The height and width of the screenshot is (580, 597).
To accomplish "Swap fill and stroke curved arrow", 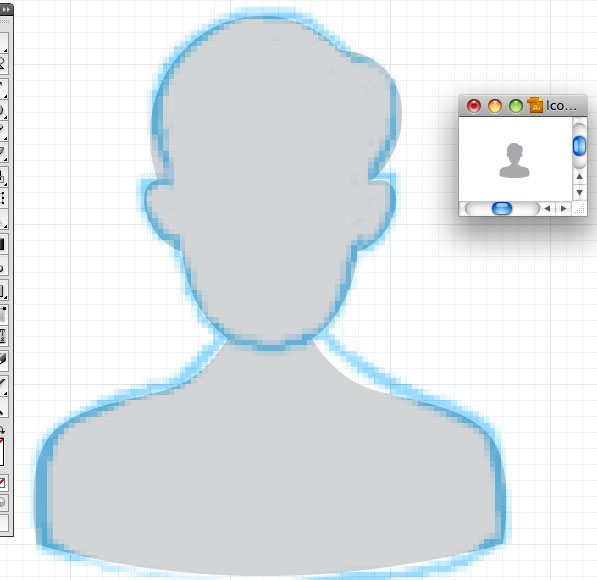I will [2, 430].
